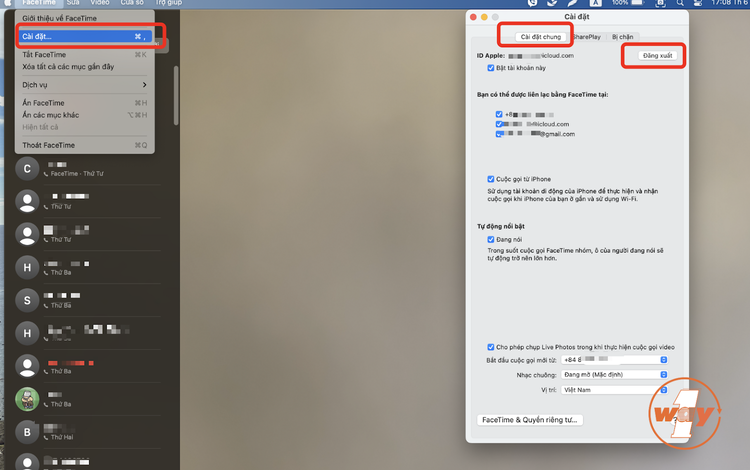Viewport: 750px width, 470px height.
Task: Open the 'Sửa' menu
Action: coord(73,3)
